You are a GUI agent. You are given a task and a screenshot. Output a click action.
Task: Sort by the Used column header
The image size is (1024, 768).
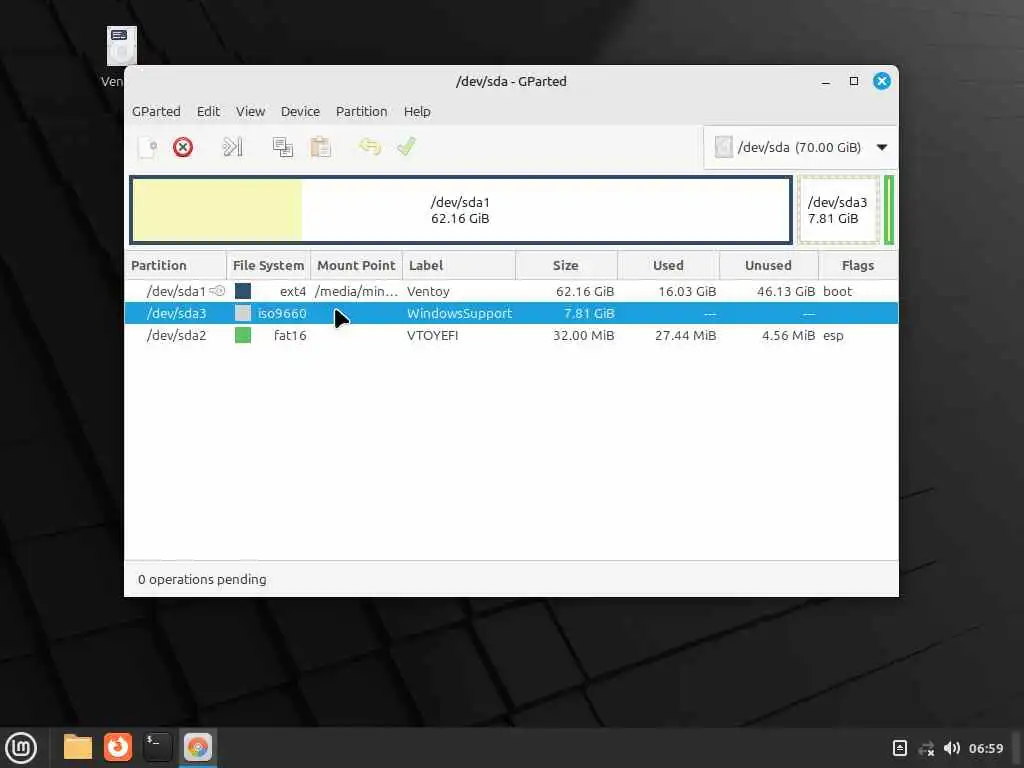[x=668, y=266]
